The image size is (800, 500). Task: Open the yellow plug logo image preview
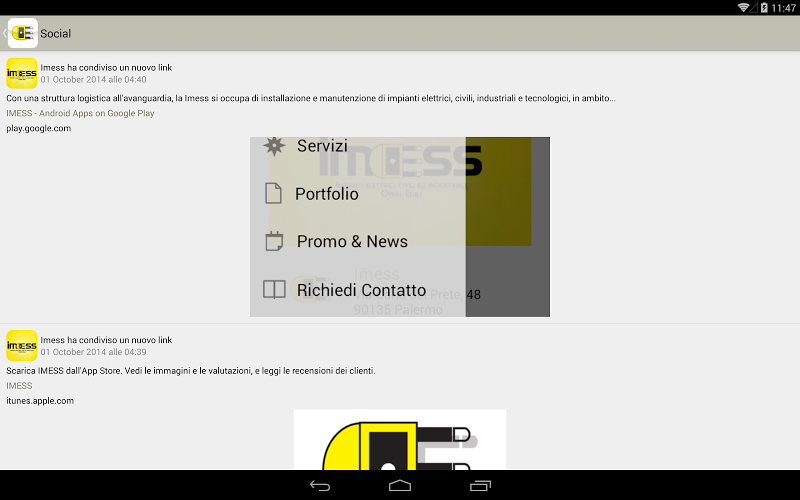[400, 439]
